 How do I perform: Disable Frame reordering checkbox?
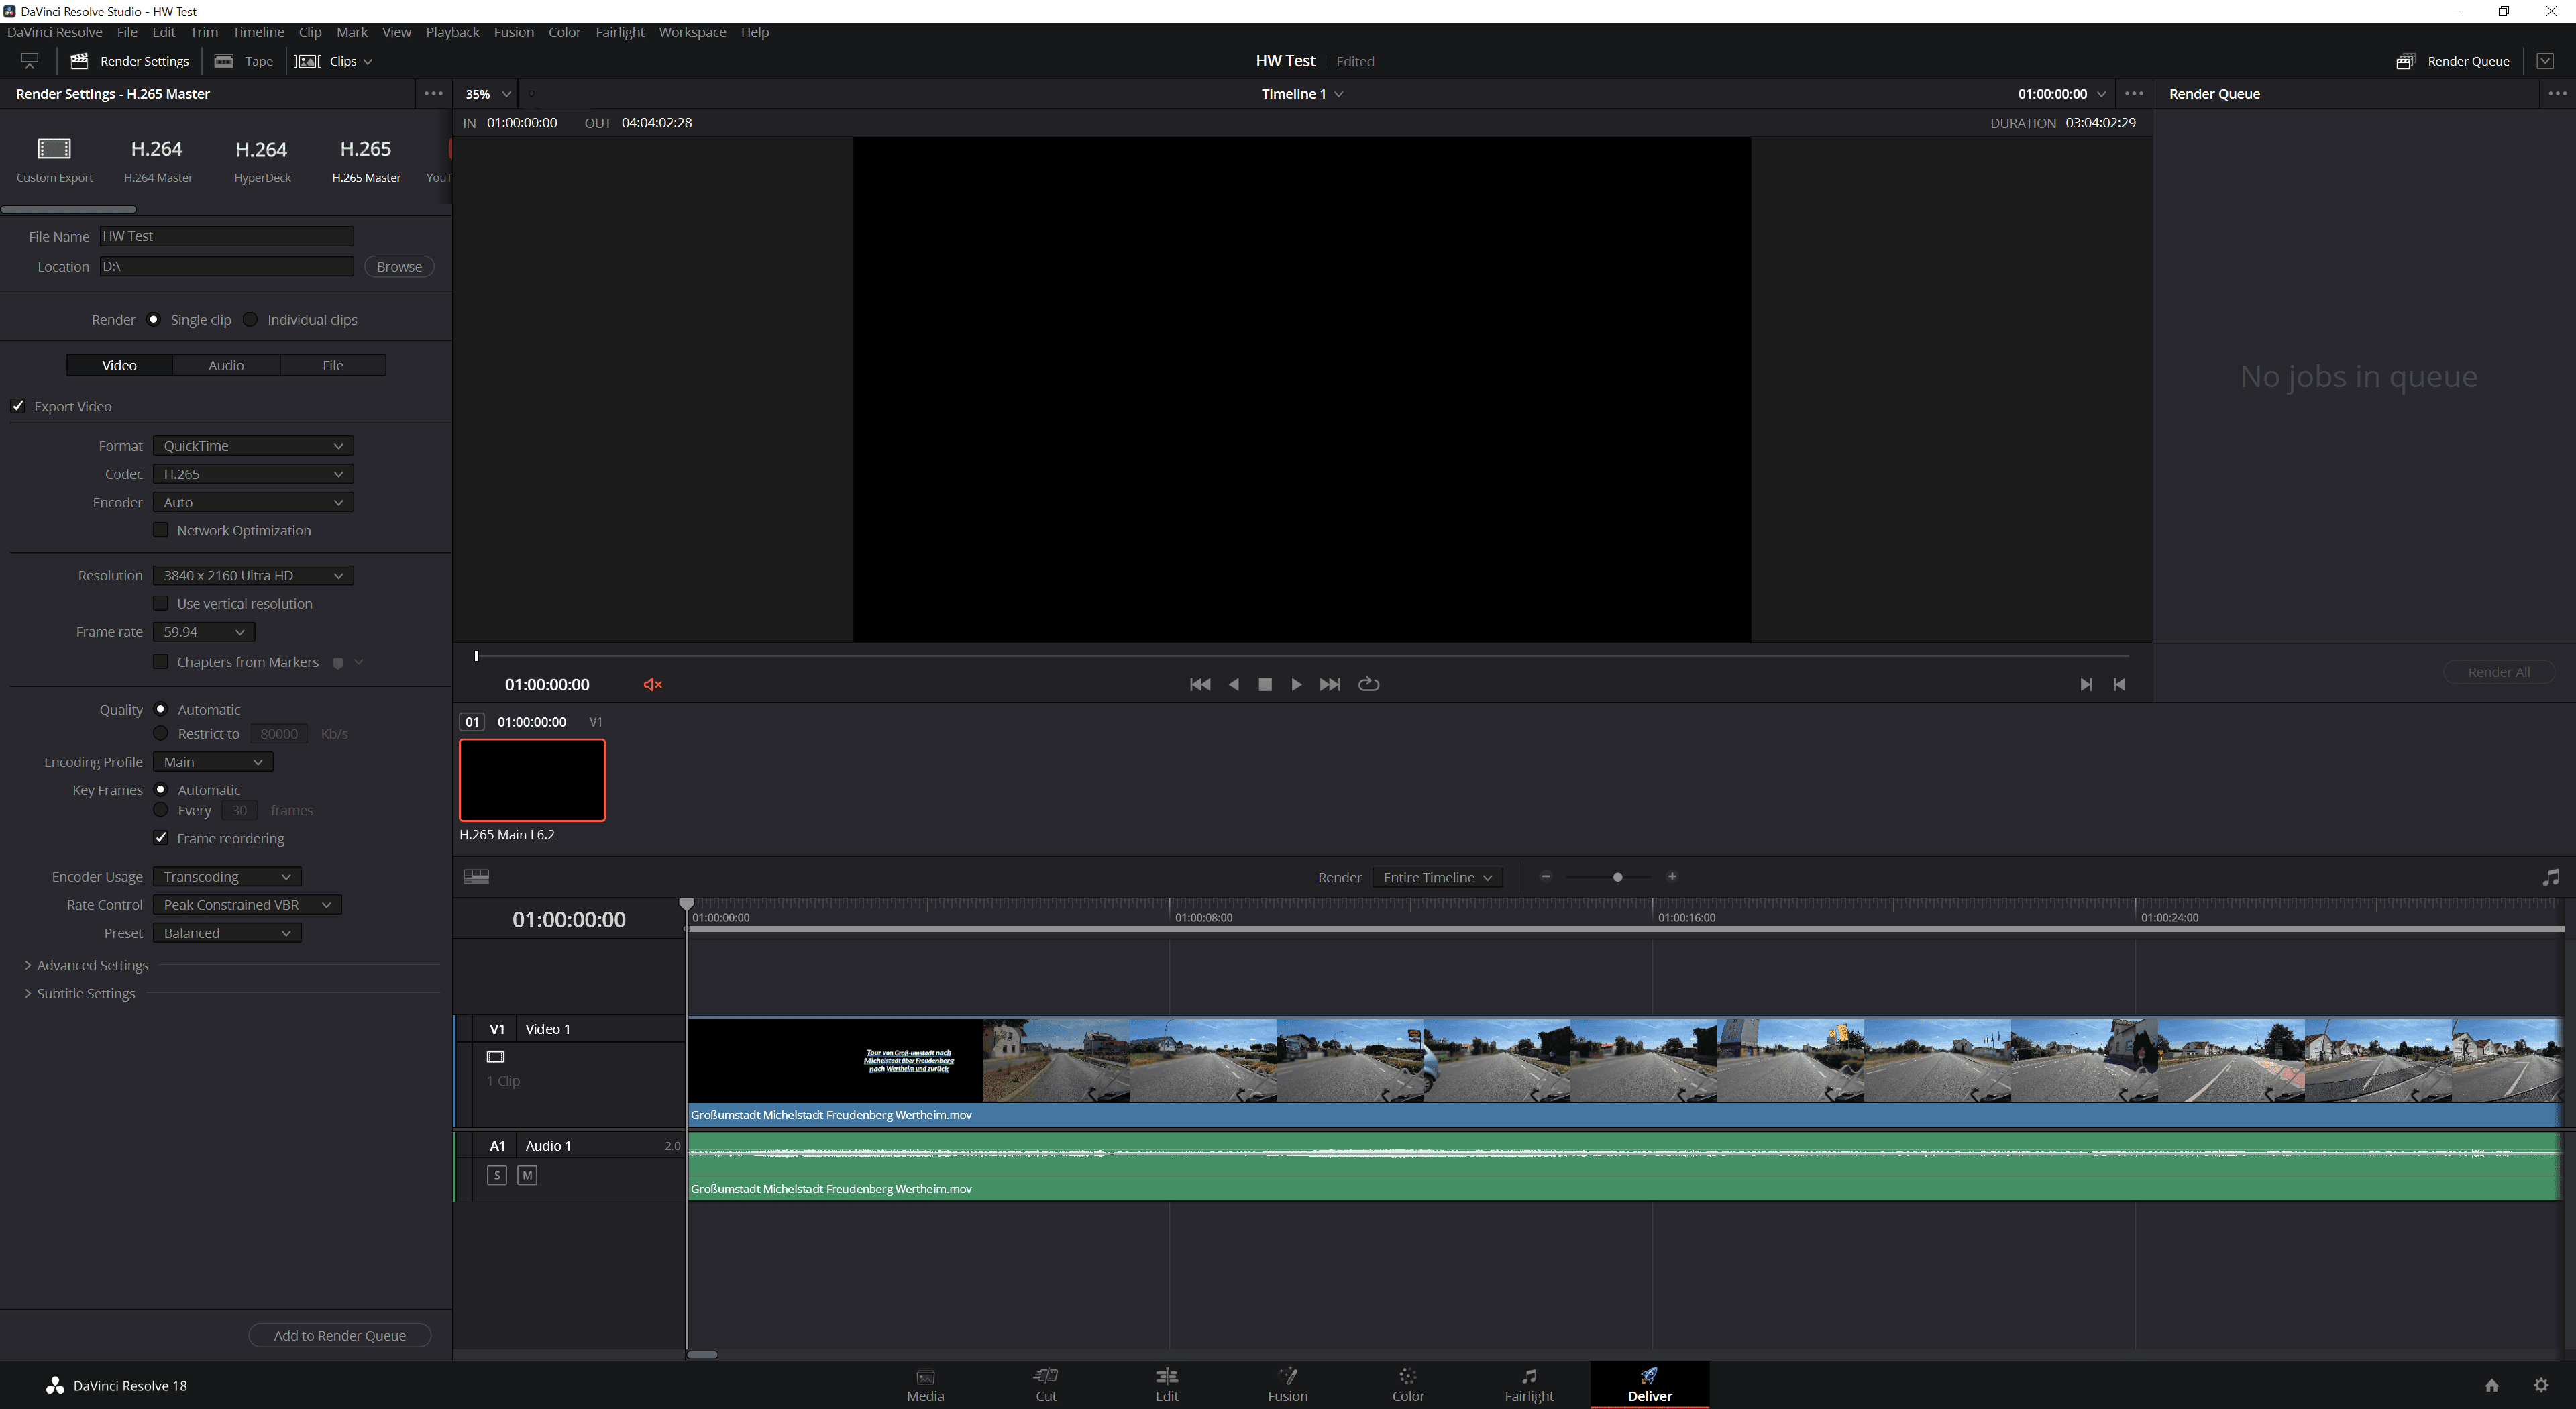point(160,838)
